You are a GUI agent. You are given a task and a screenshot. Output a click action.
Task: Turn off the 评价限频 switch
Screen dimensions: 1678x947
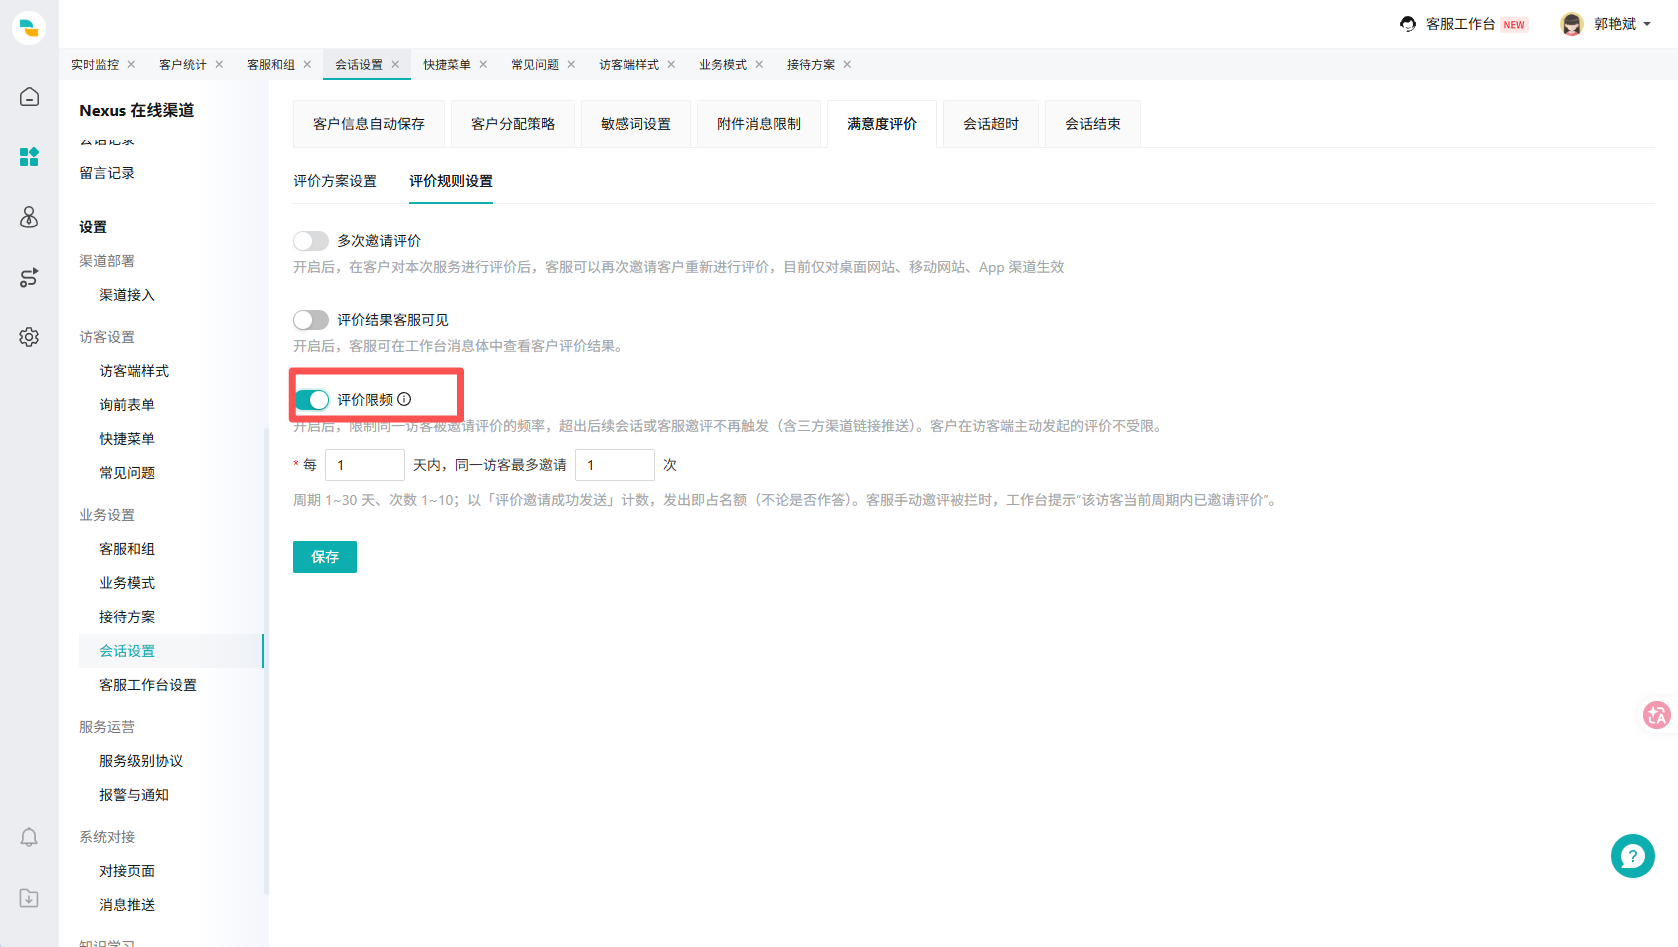311,400
